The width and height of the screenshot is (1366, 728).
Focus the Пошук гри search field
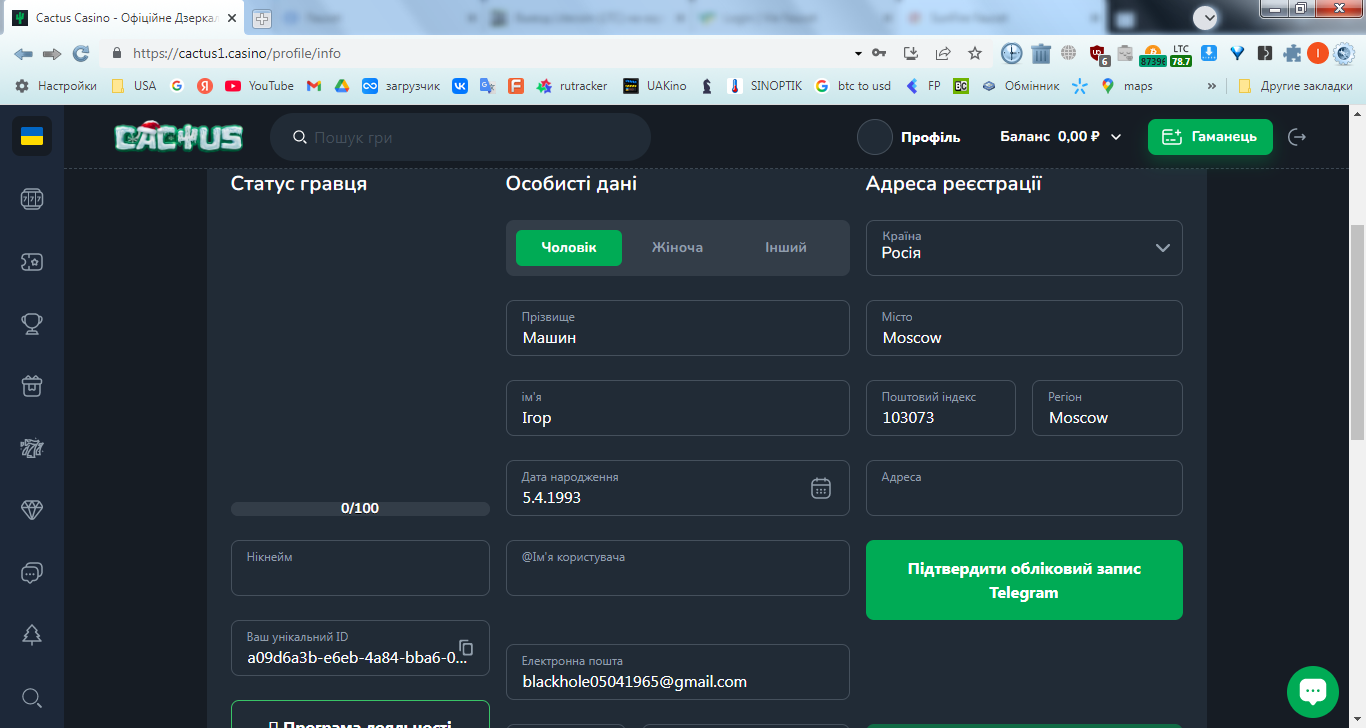point(461,137)
